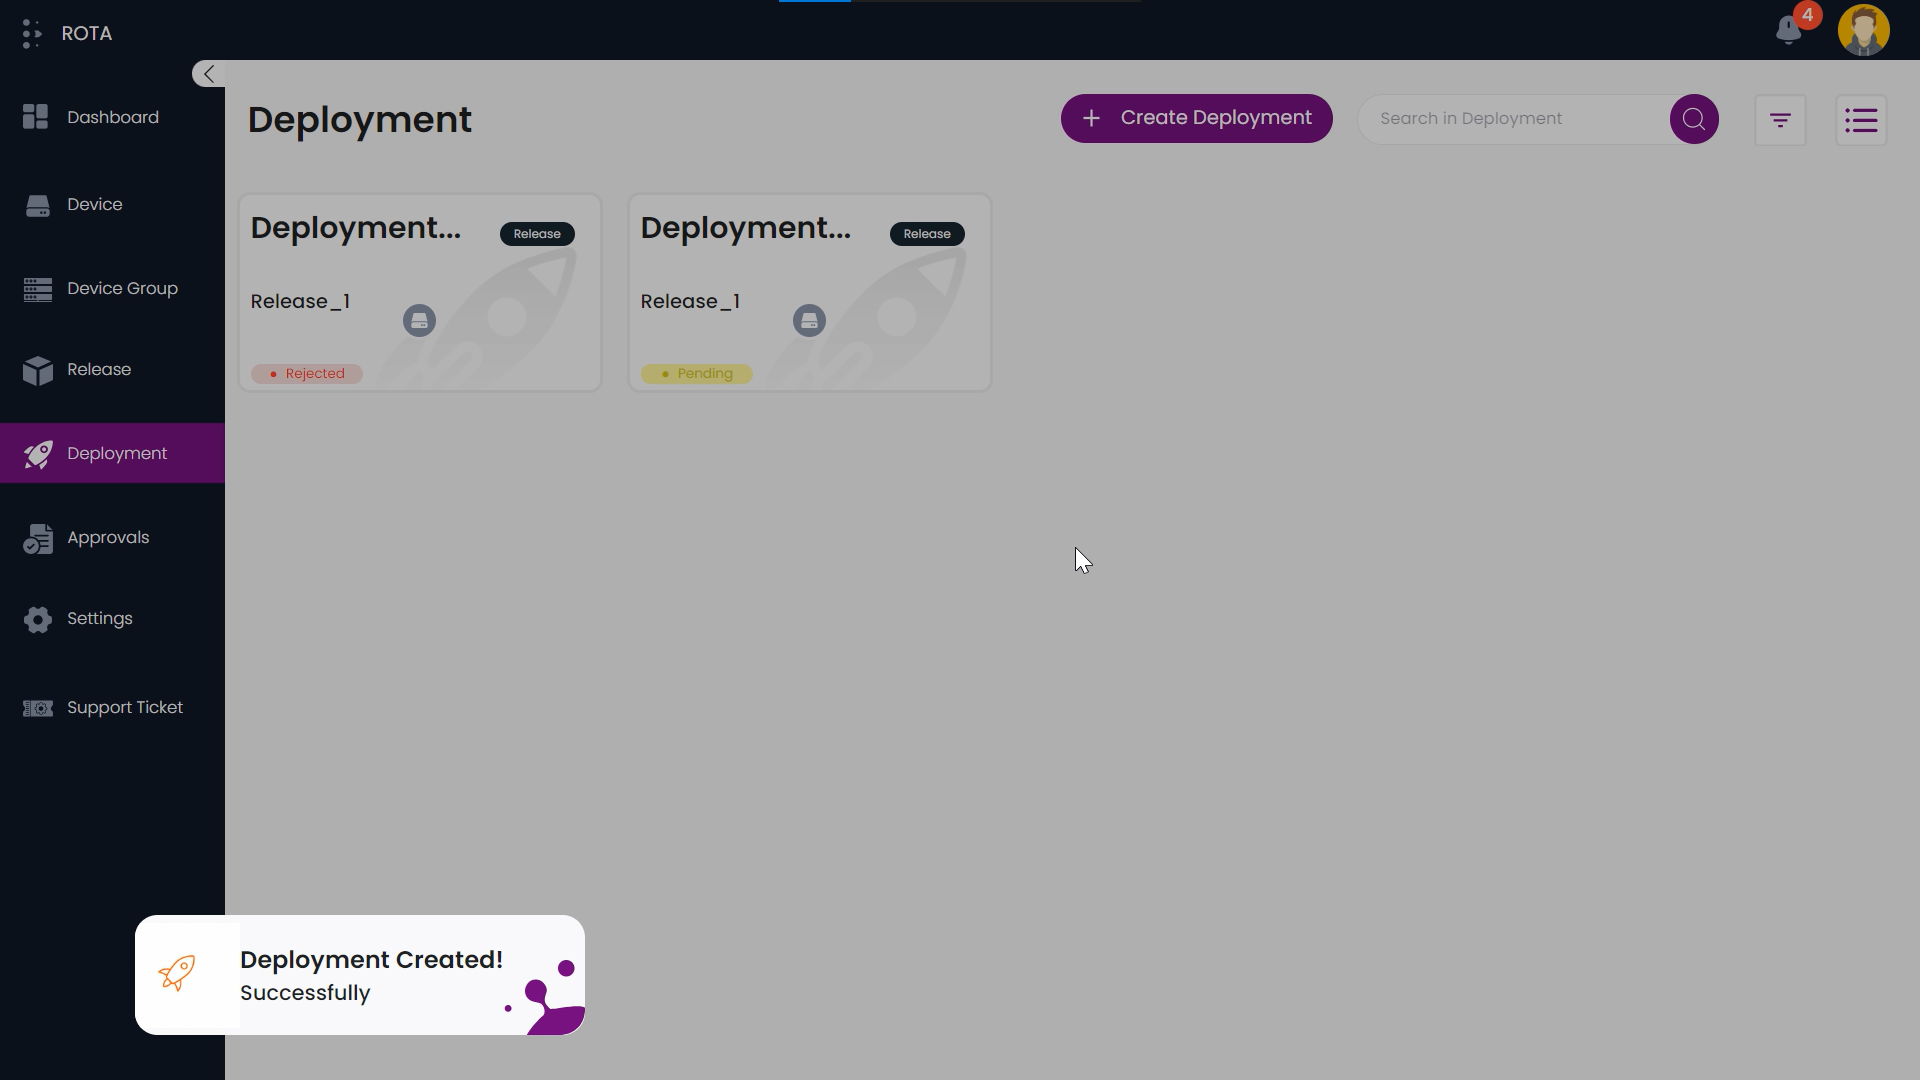Click the Create Deployment button
Viewport: 1920px width, 1080px height.
point(1196,118)
